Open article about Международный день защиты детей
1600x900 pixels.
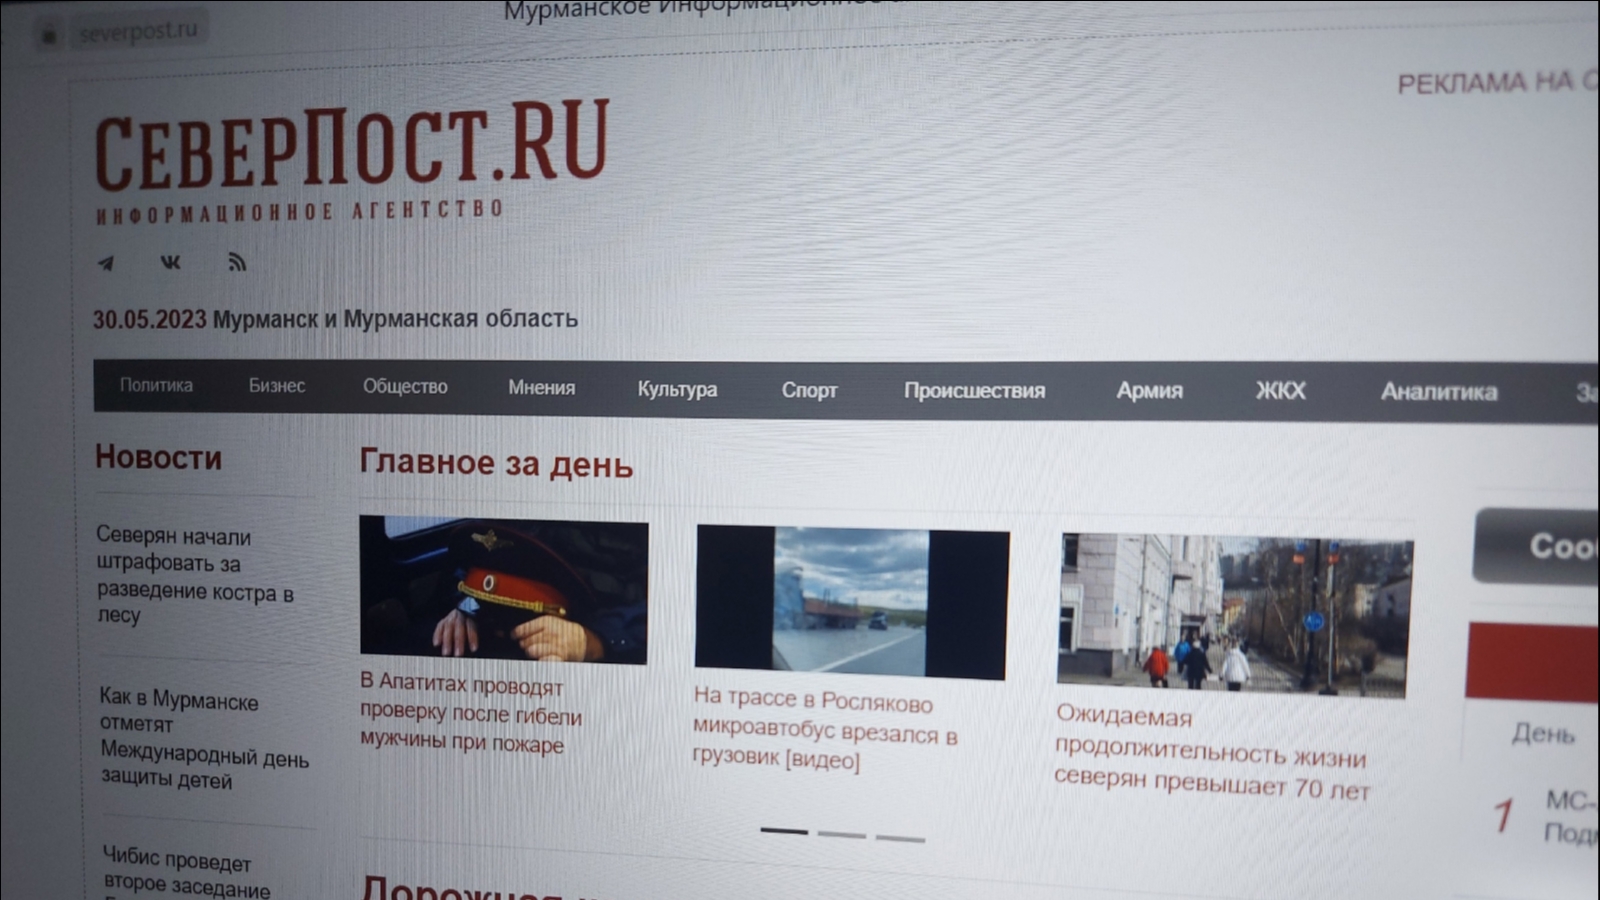click(204, 738)
